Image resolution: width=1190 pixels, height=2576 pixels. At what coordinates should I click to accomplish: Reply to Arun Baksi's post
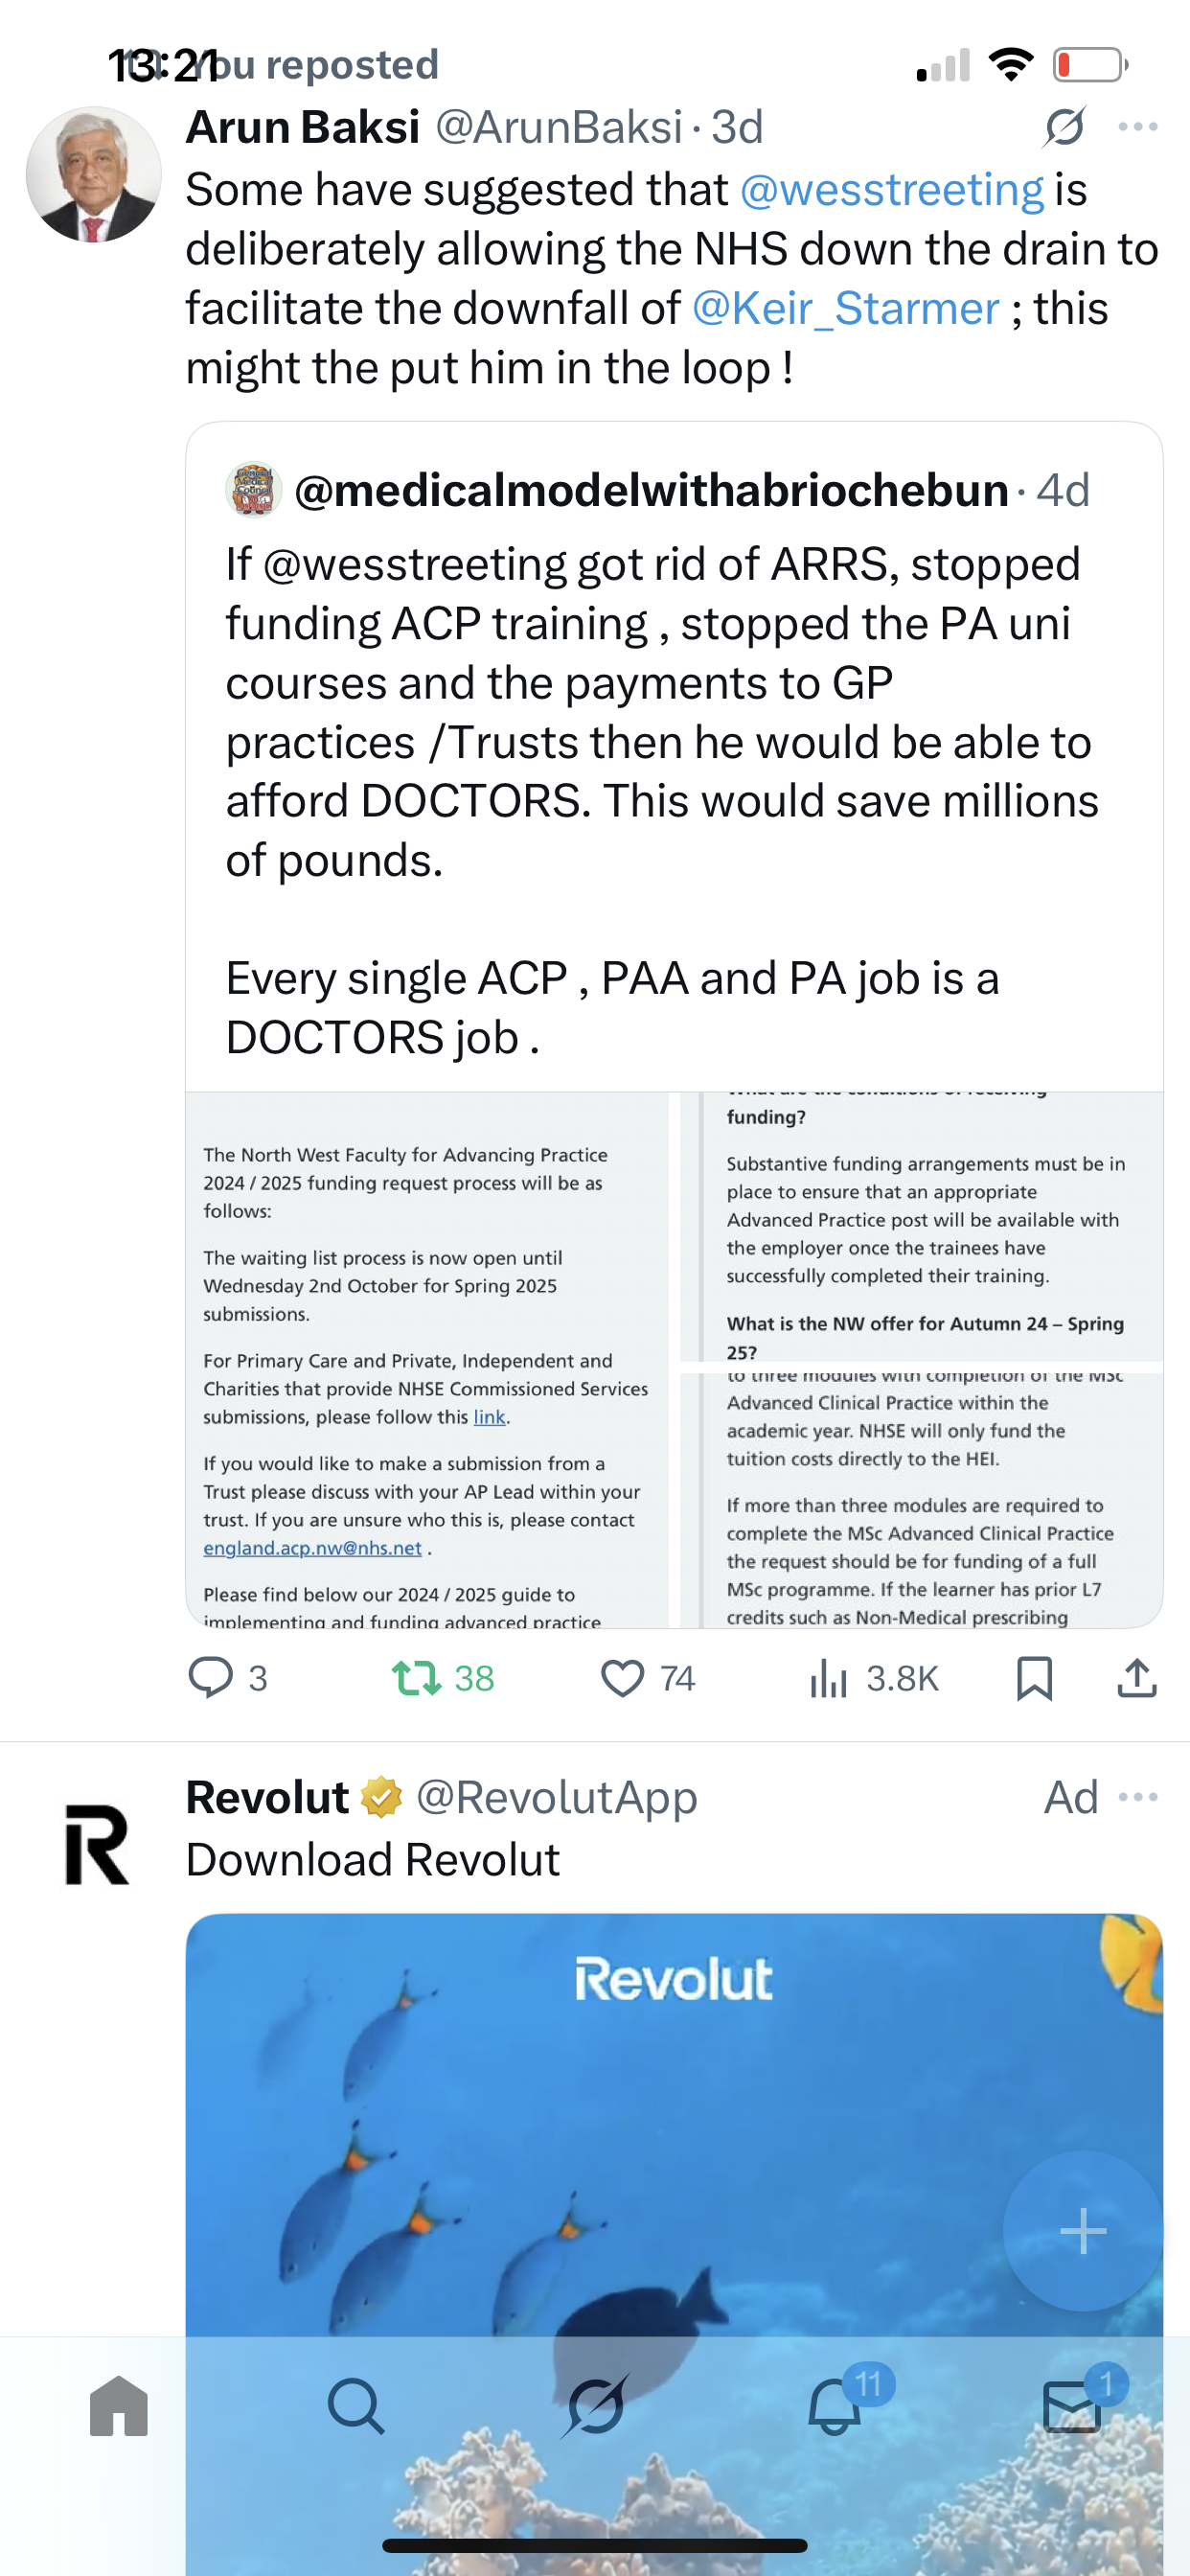pyautogui.click(x=211, y=1677)
